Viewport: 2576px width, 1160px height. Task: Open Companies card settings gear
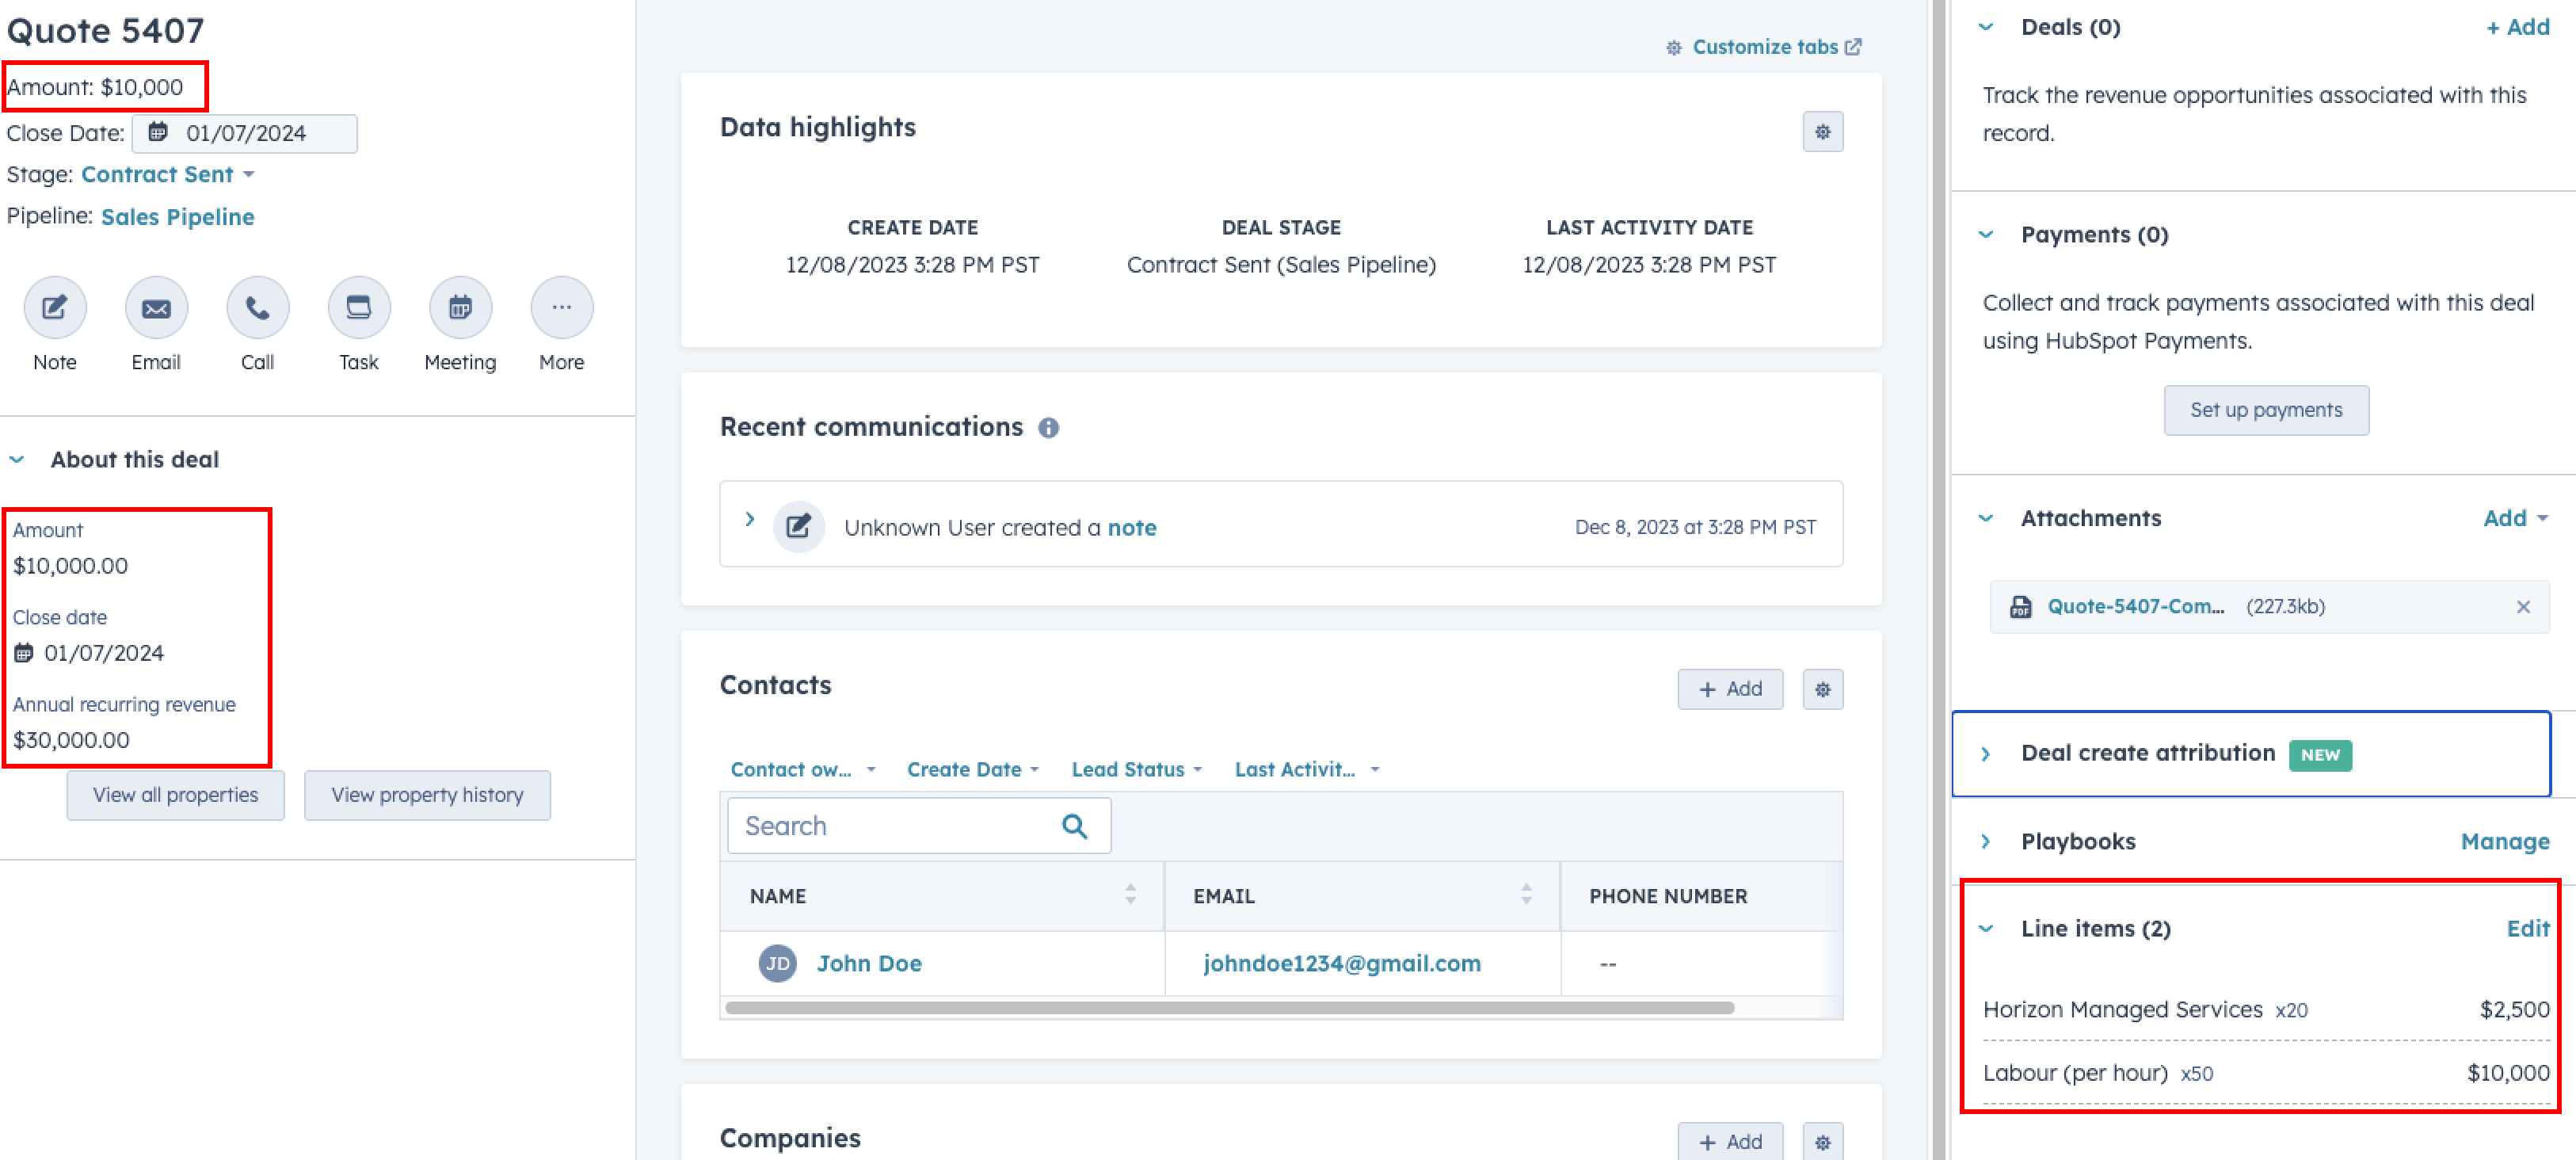point(1822,1141)
